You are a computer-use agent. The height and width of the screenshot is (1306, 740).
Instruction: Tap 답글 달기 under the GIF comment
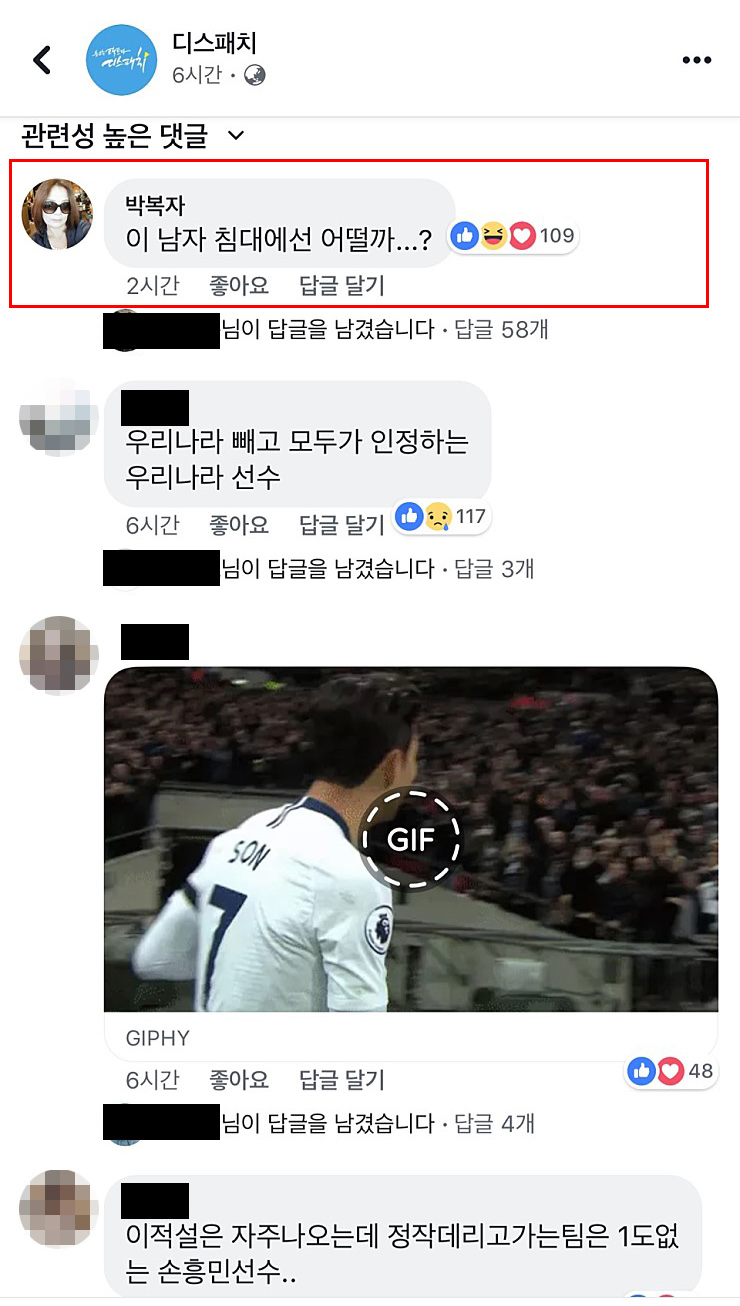[x=342, y=1080]
